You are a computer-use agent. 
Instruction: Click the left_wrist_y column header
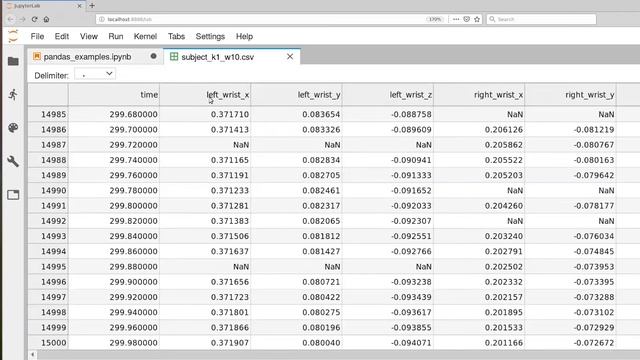pyautogui.click(x=297, y=95)
